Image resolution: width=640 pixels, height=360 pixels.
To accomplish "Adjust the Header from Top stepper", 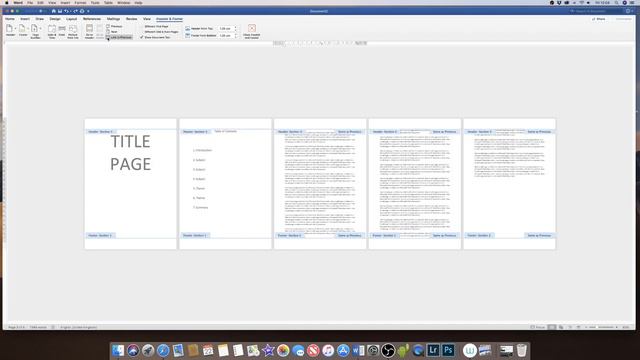I will [x=236, y=29].
